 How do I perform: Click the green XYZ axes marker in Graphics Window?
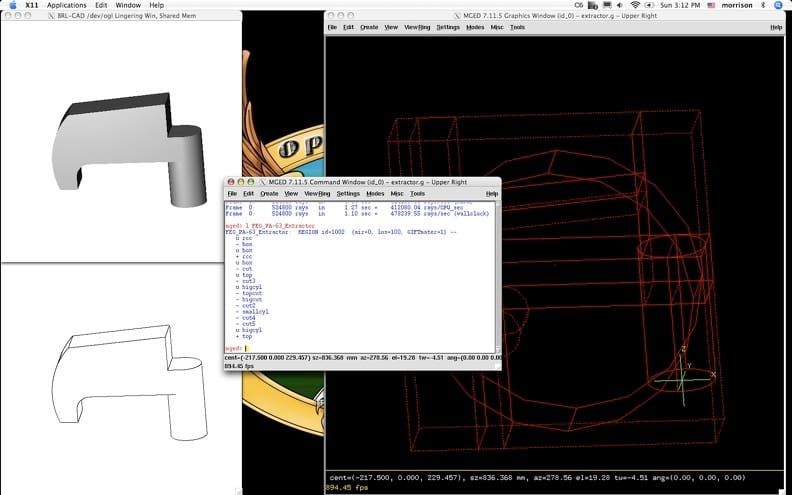[x=684, y=375]
